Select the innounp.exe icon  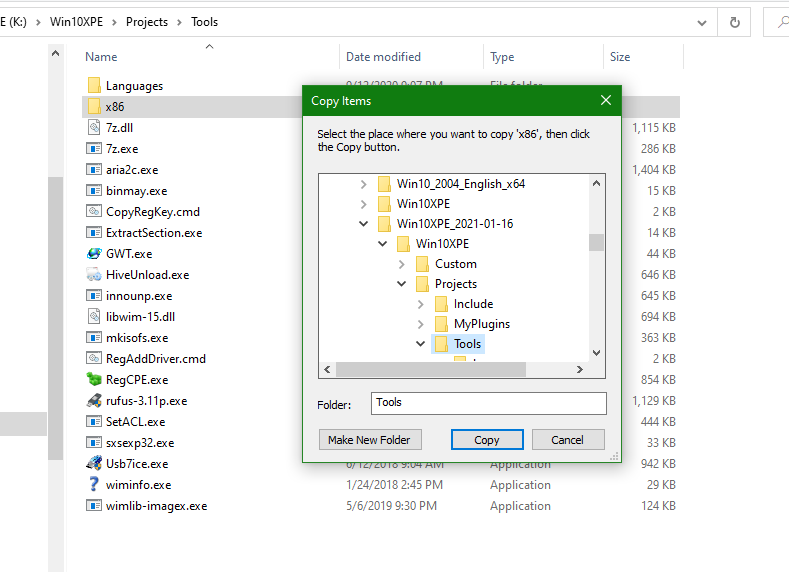click(x=94, y=295)
